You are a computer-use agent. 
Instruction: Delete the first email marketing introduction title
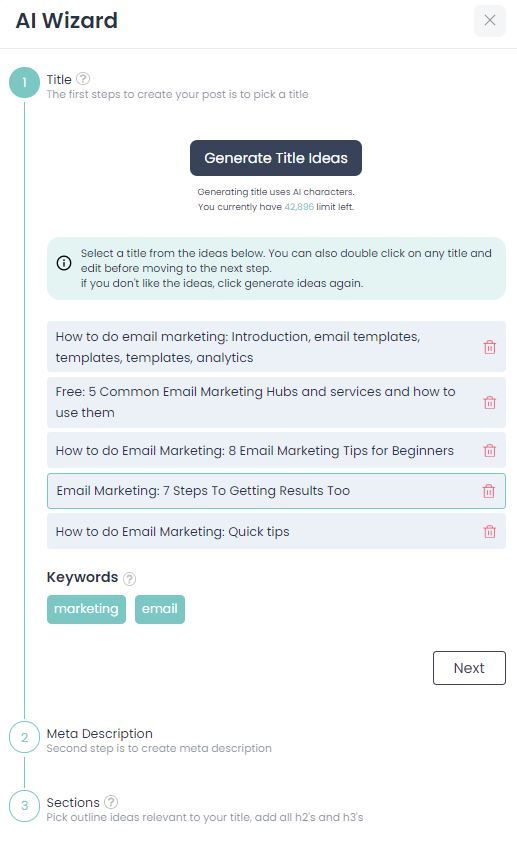click(489, 347)
